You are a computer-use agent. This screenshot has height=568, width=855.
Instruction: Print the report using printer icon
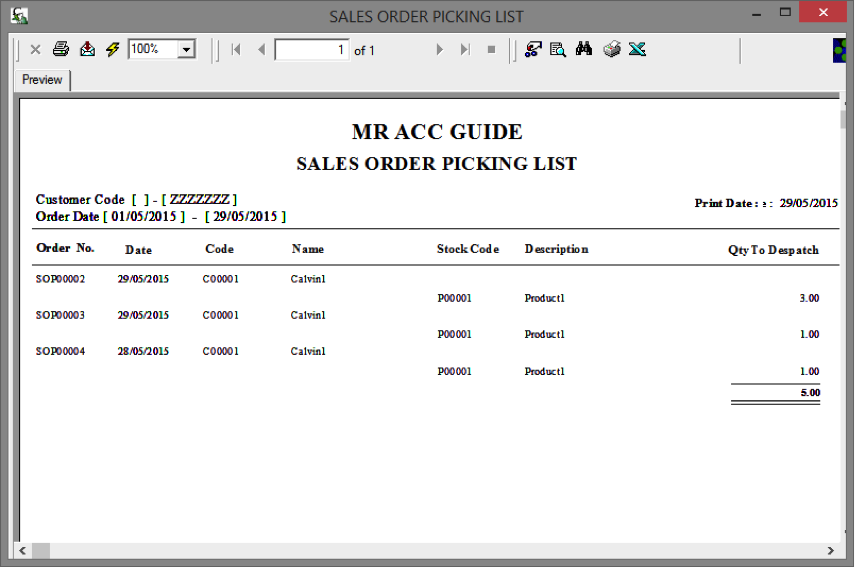pos(61,49)
